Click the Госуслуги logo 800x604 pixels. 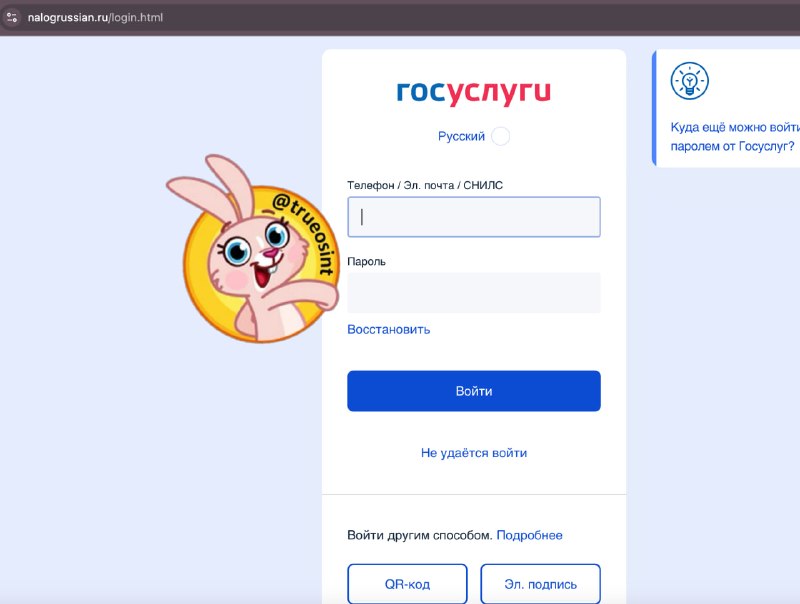(473, 92)
